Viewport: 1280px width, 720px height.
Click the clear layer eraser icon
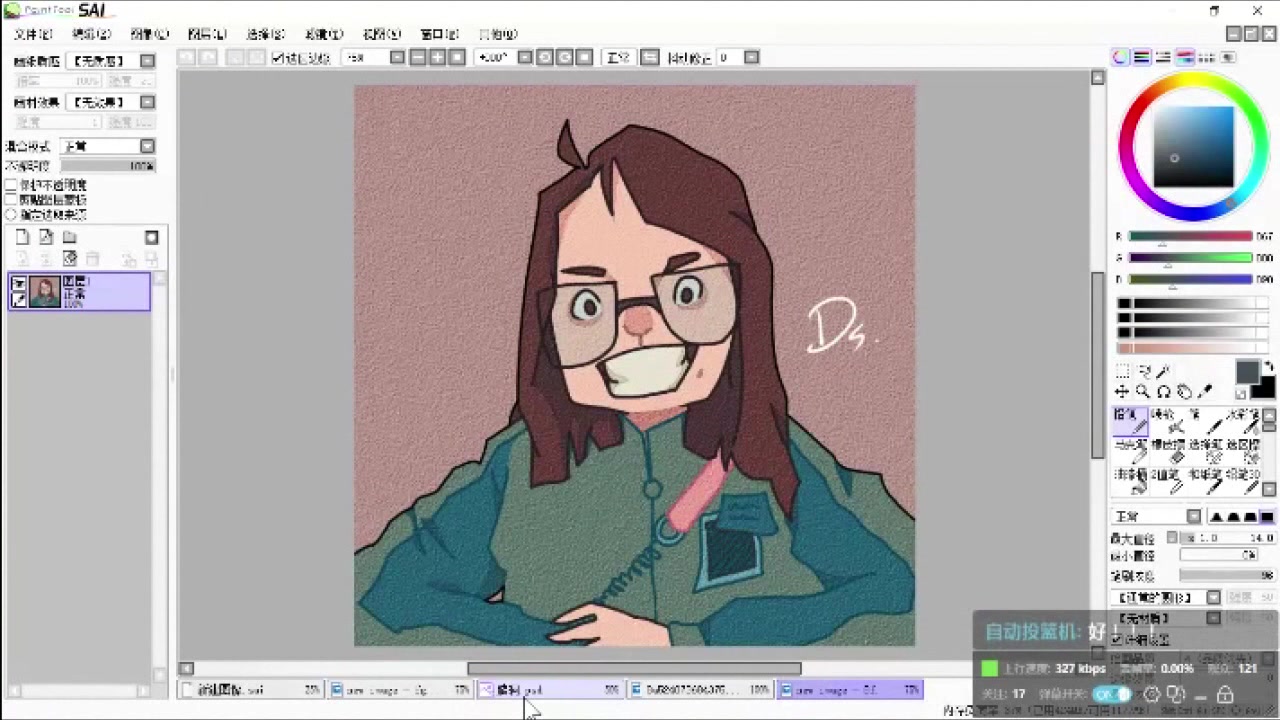point(70,258)
